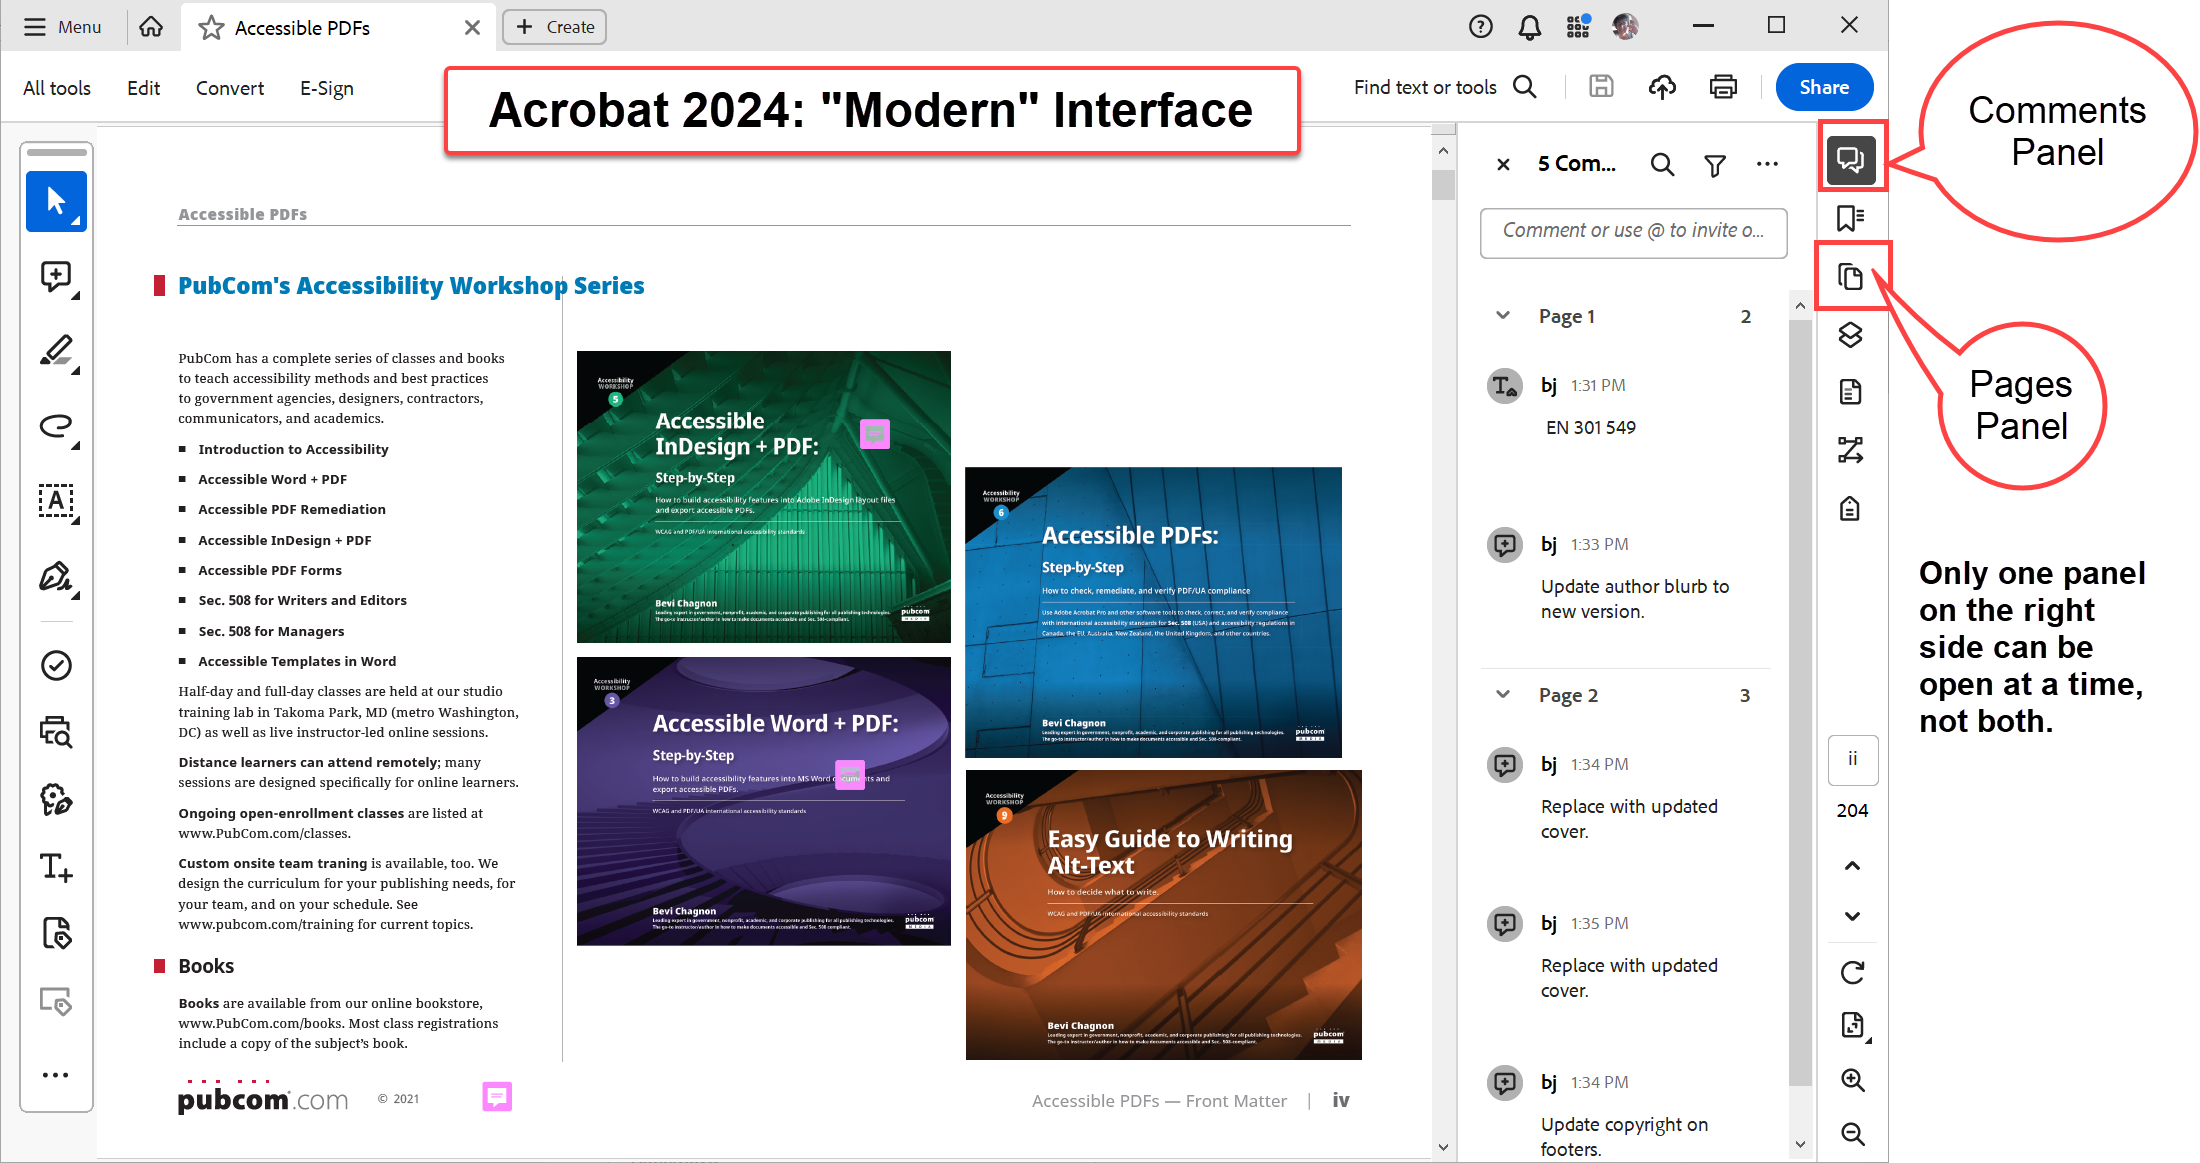Open the comments panel more options menu

point(1767,165)
